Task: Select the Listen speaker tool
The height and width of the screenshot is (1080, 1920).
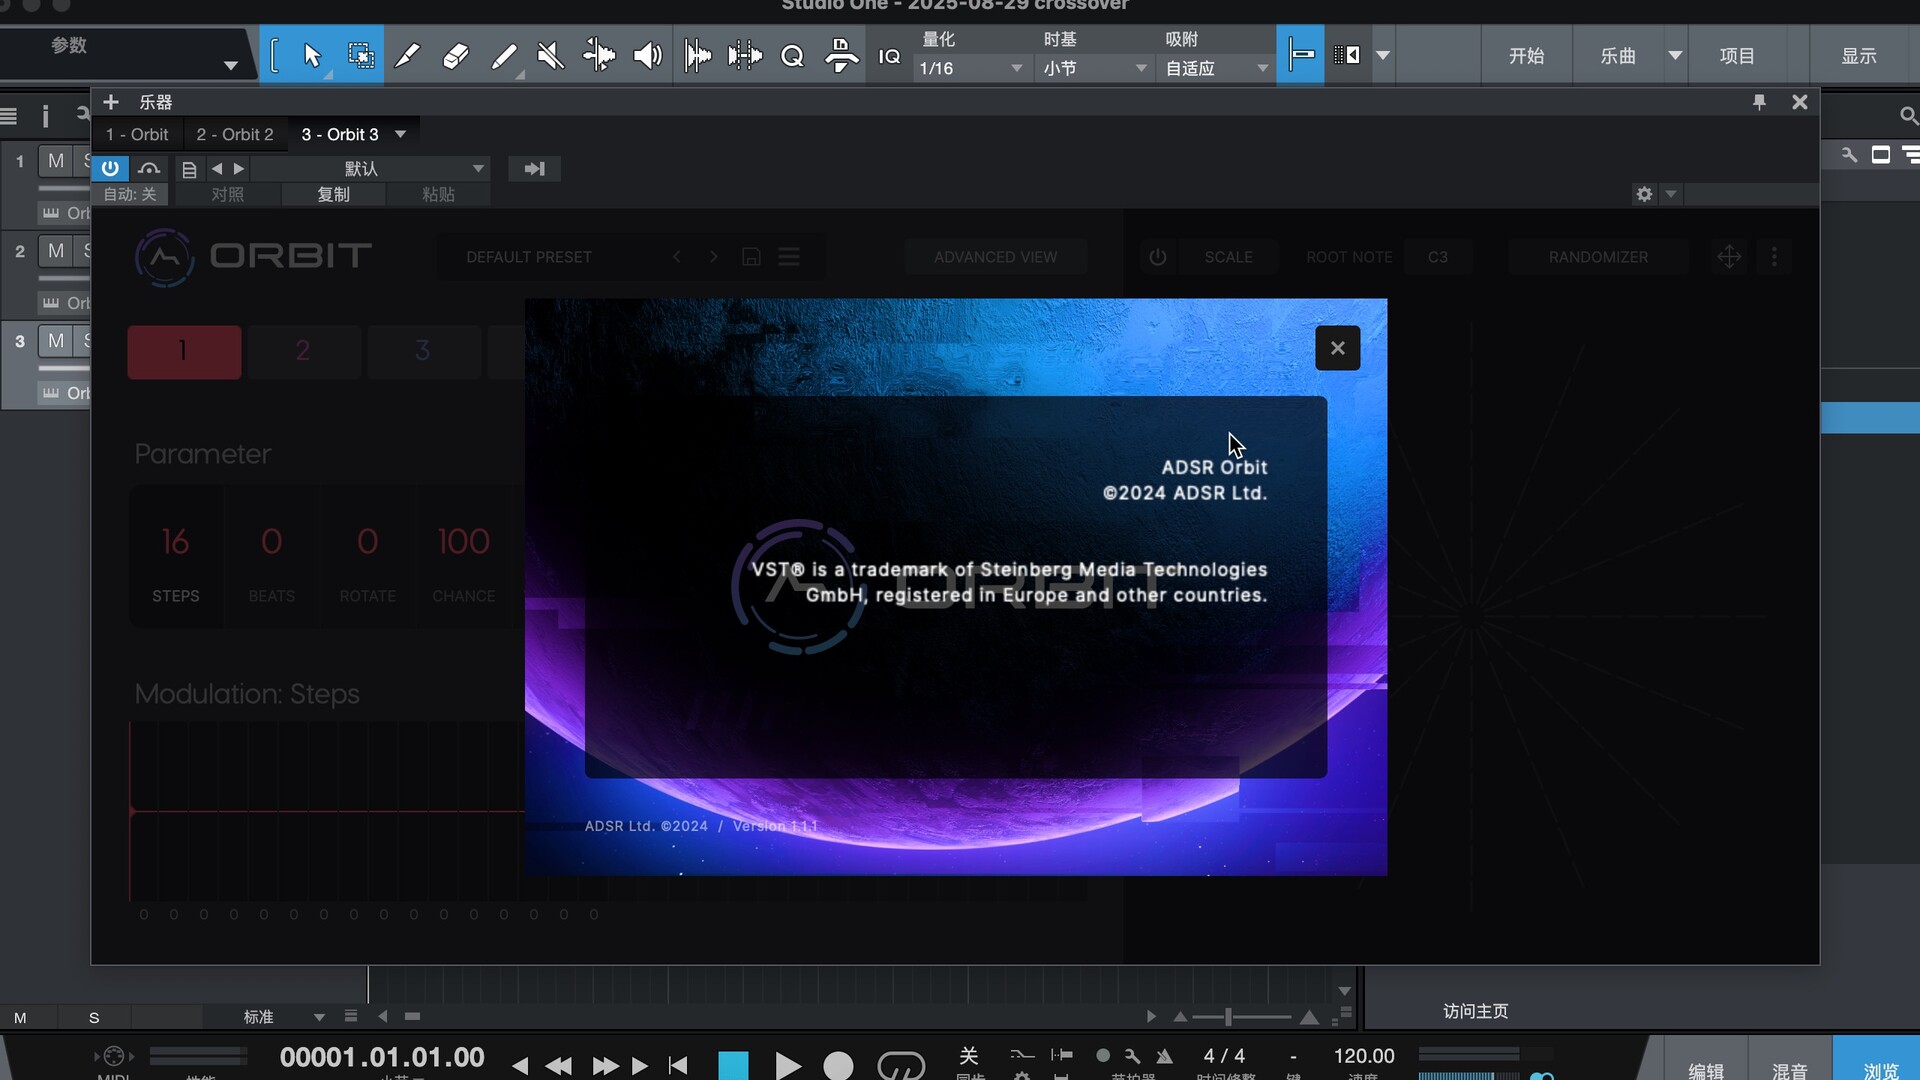Action: (648, 56)
